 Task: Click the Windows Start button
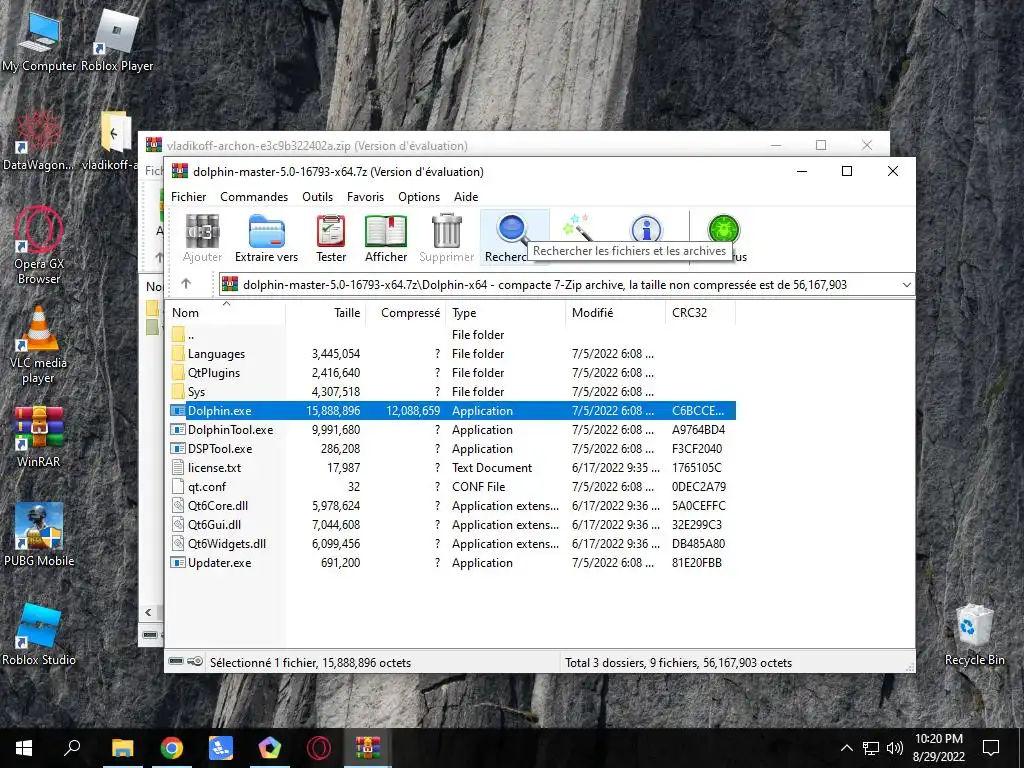tap(24, 748)
